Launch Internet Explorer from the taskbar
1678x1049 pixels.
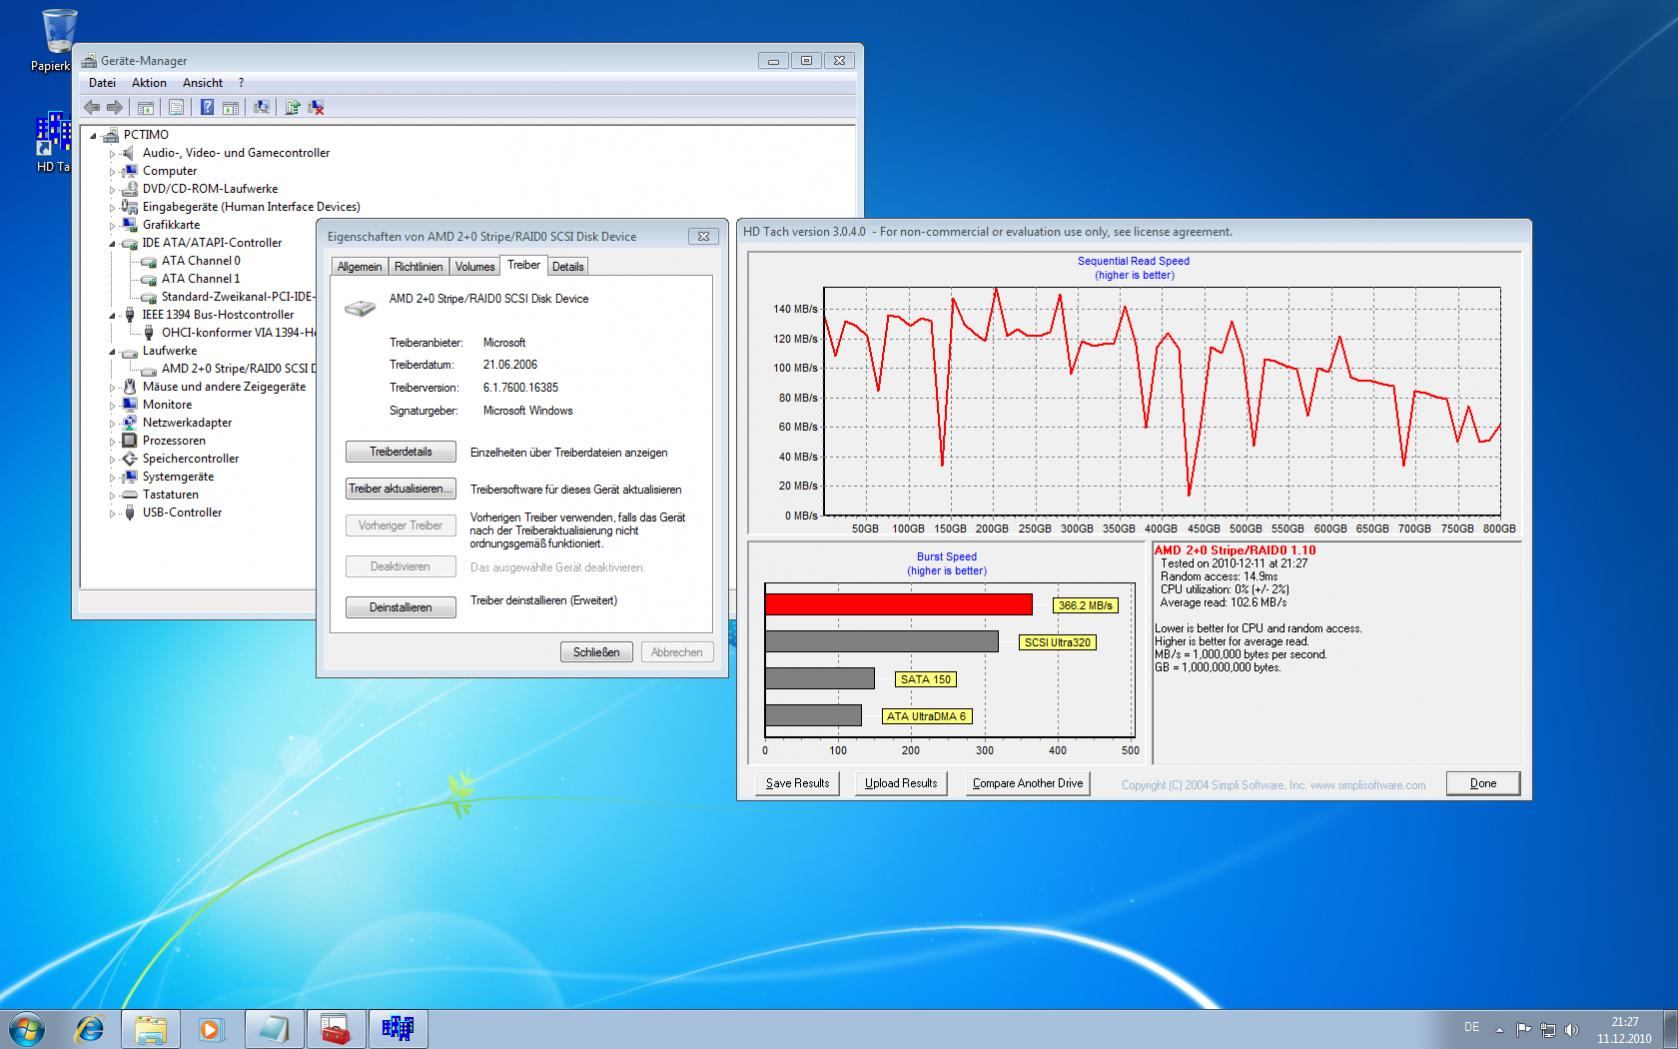(90, 1028)
